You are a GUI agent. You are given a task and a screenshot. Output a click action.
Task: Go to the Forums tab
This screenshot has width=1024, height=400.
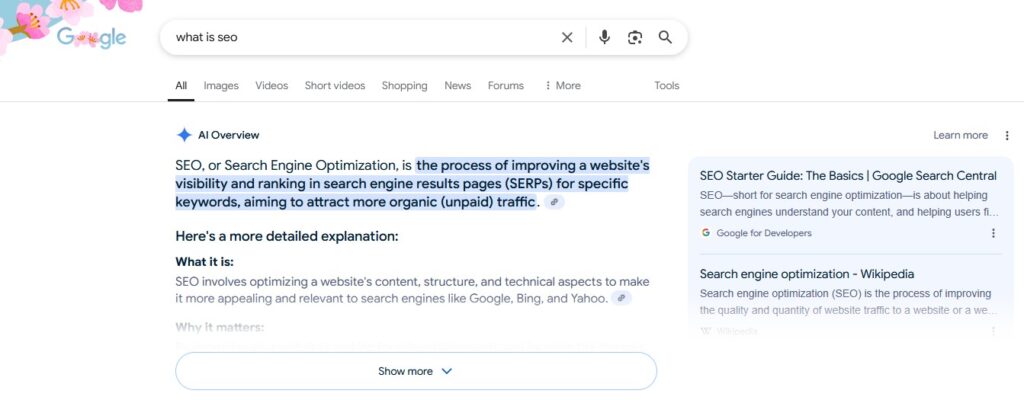pos(505,86)
